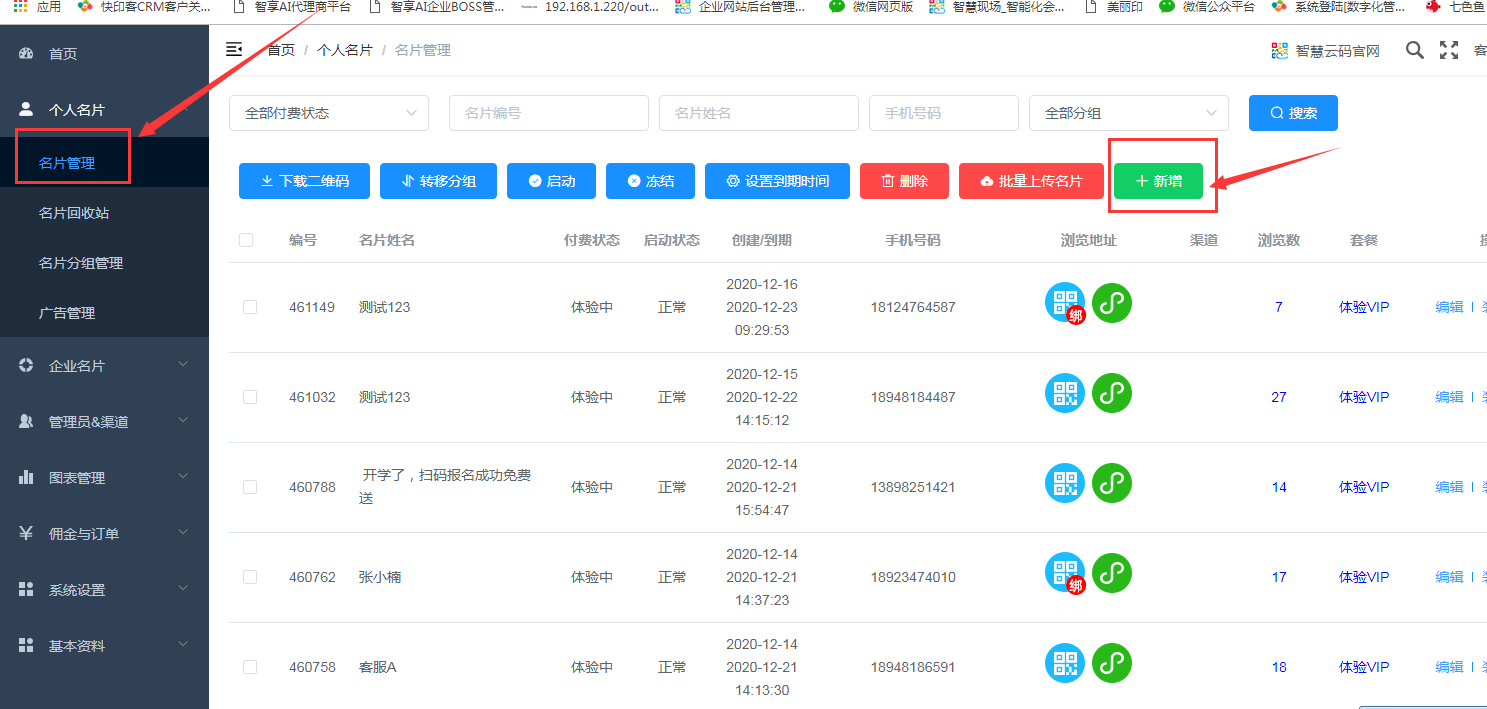Go to 名片分组管理 in sidebar

point(81,263)
